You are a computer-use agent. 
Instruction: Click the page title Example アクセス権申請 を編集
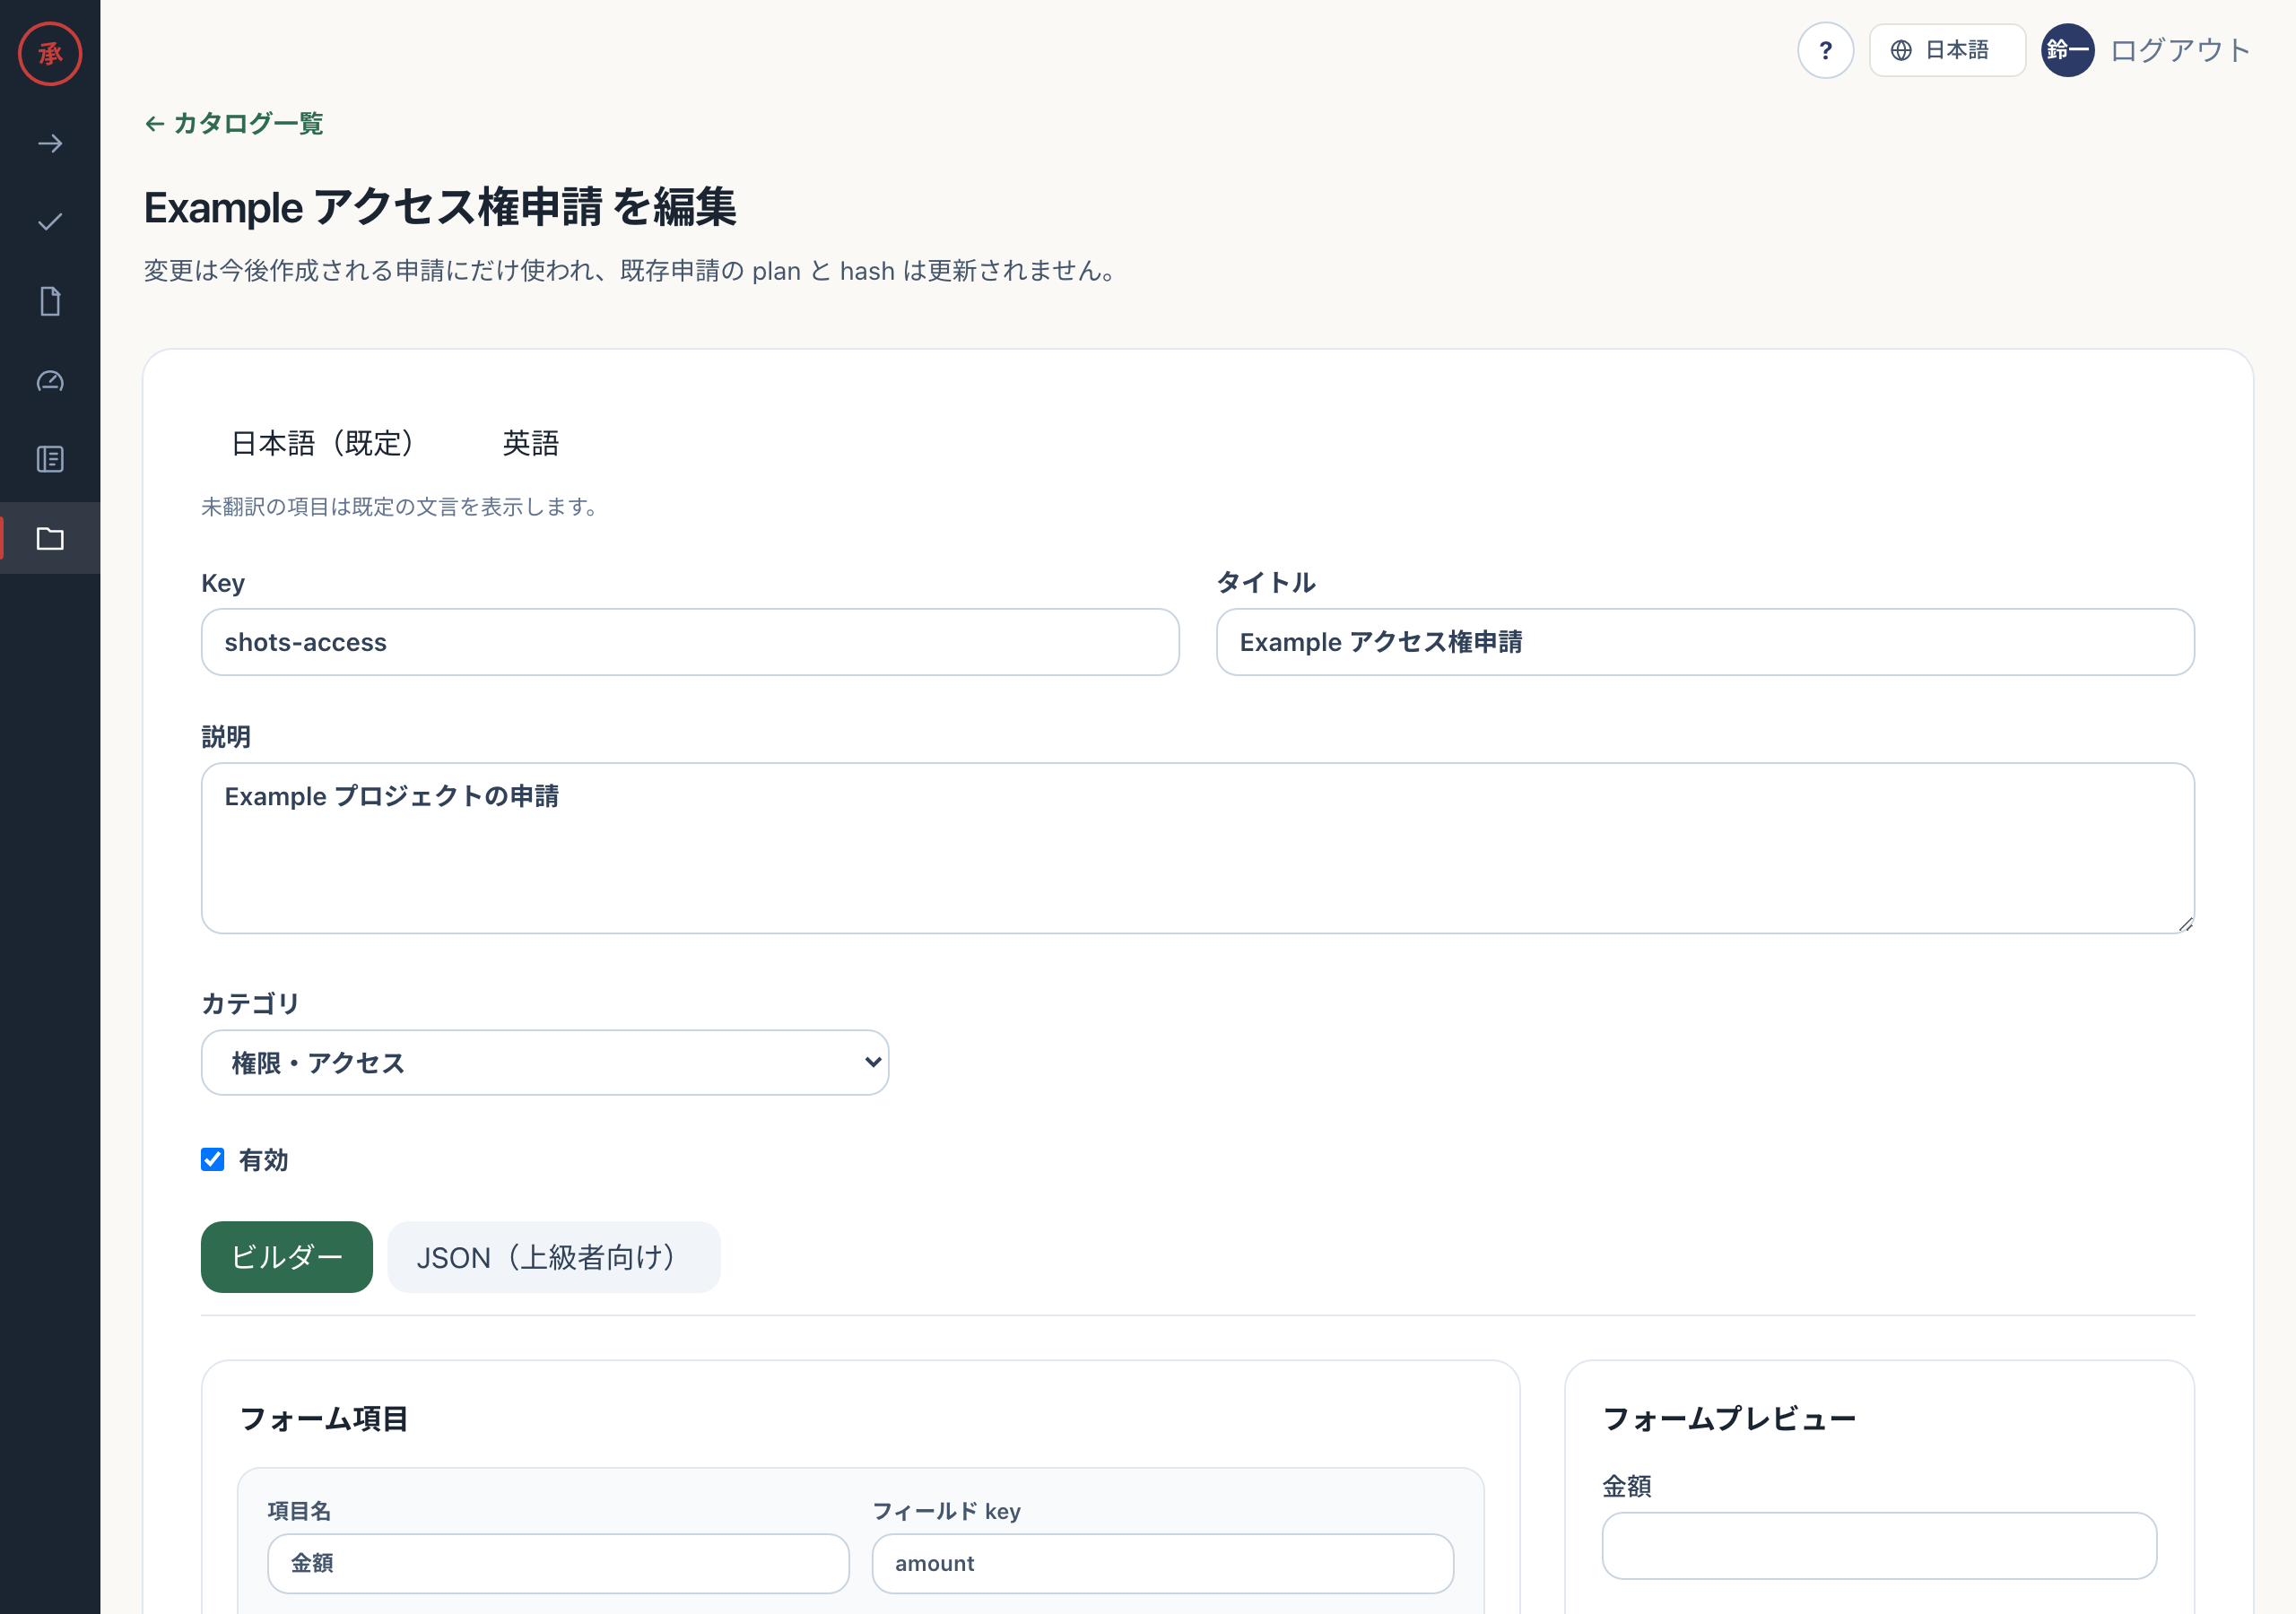coord(440,208)
